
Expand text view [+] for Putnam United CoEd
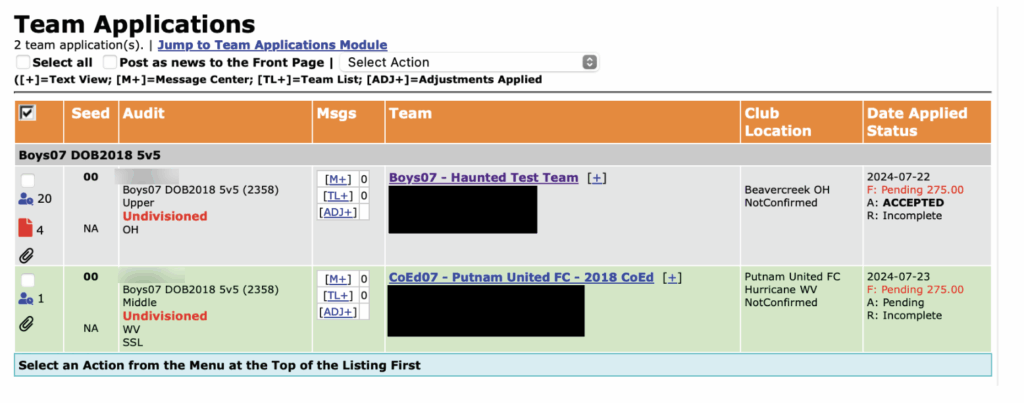(x=672, y=278)
